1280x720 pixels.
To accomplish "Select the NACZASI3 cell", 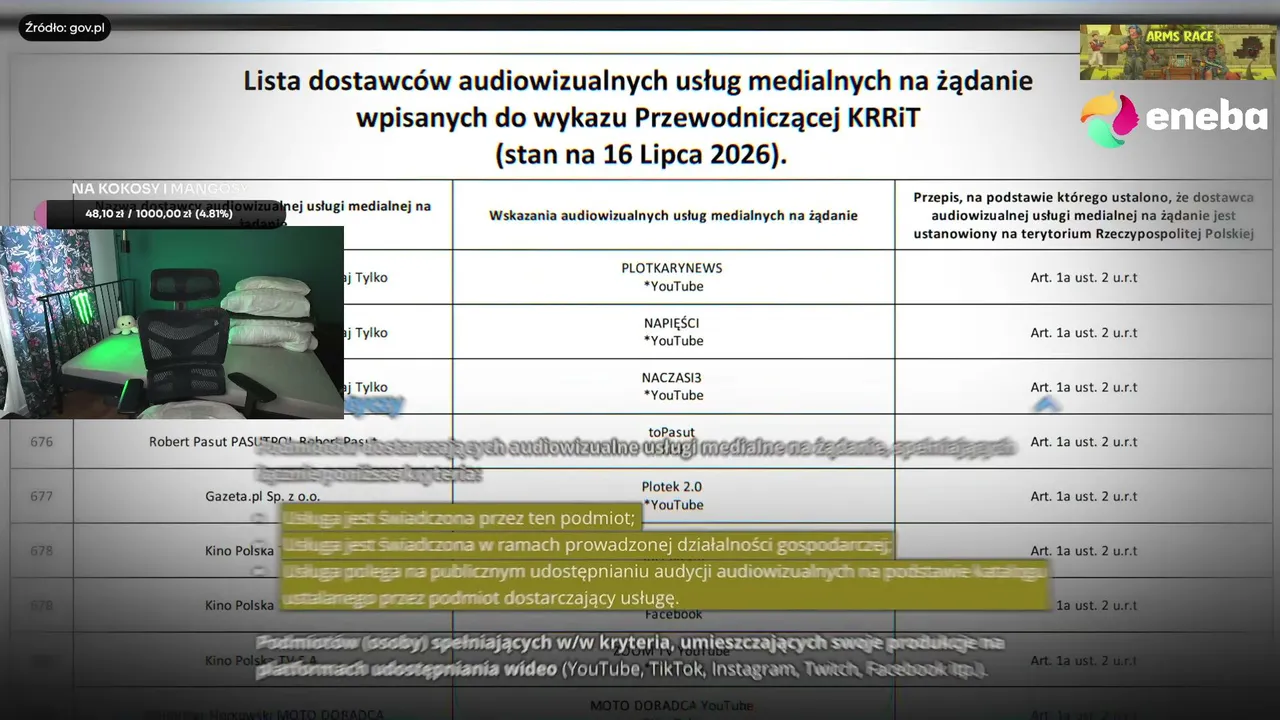I will click(x=673, y=387).
